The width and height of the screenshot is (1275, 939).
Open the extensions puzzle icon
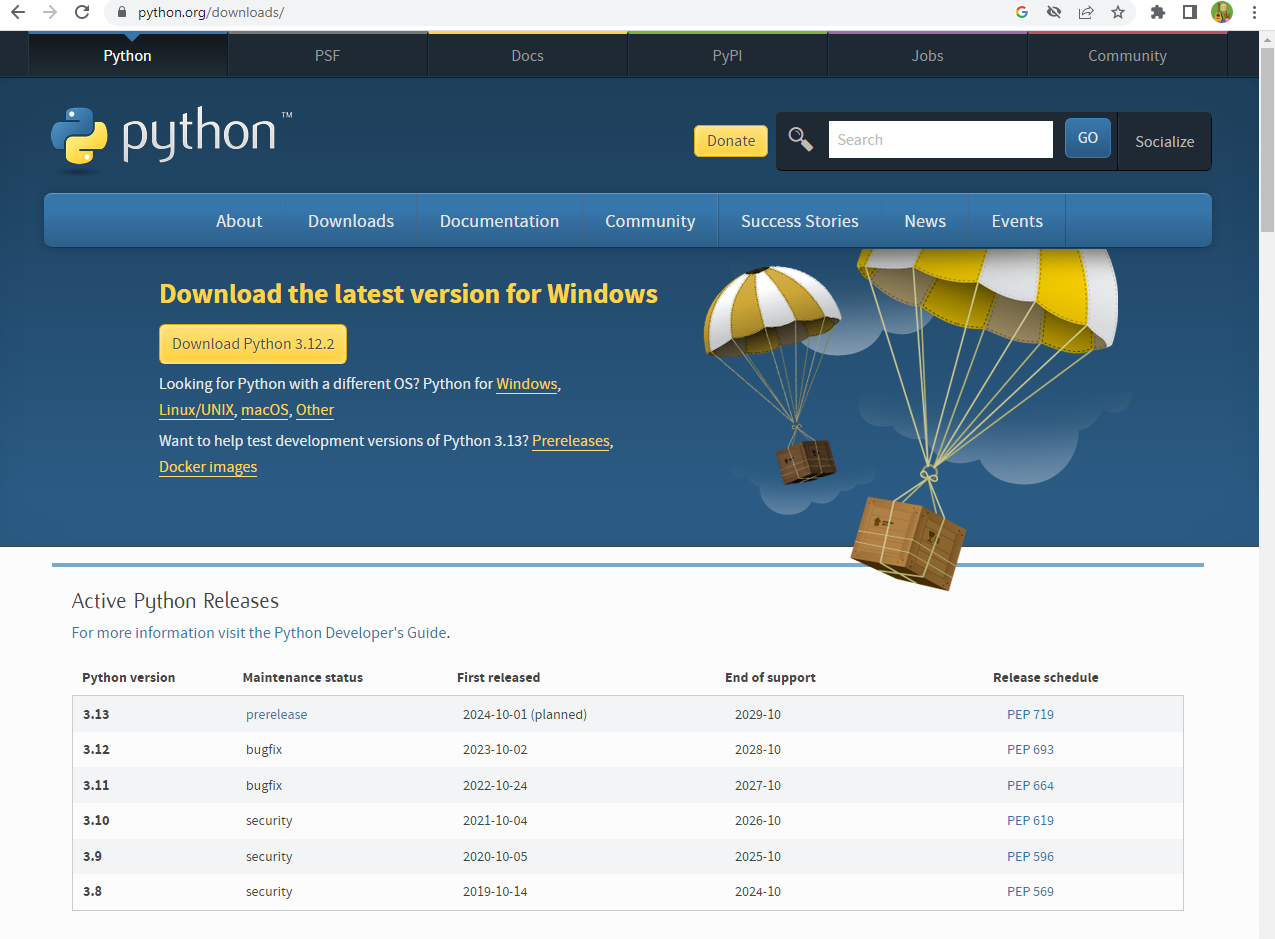pyautogui.click(x=1158, y=13)
